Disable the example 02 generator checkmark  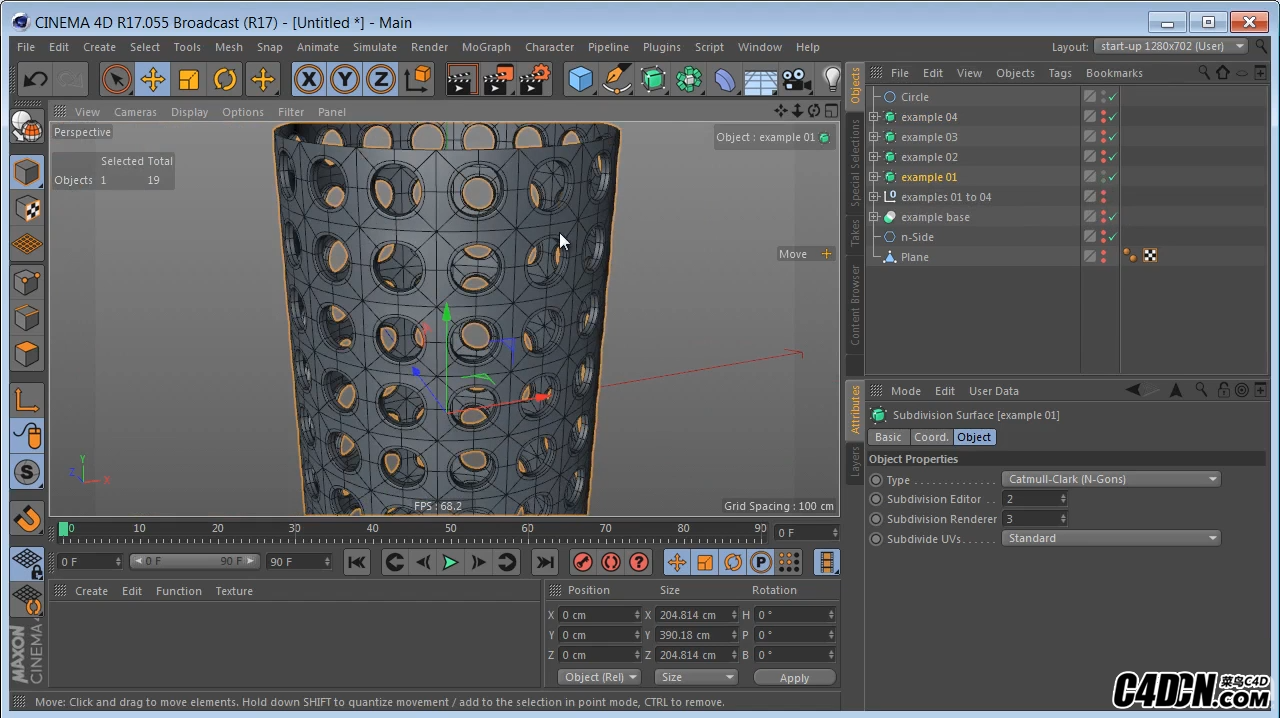click(x=1112, y=157)
